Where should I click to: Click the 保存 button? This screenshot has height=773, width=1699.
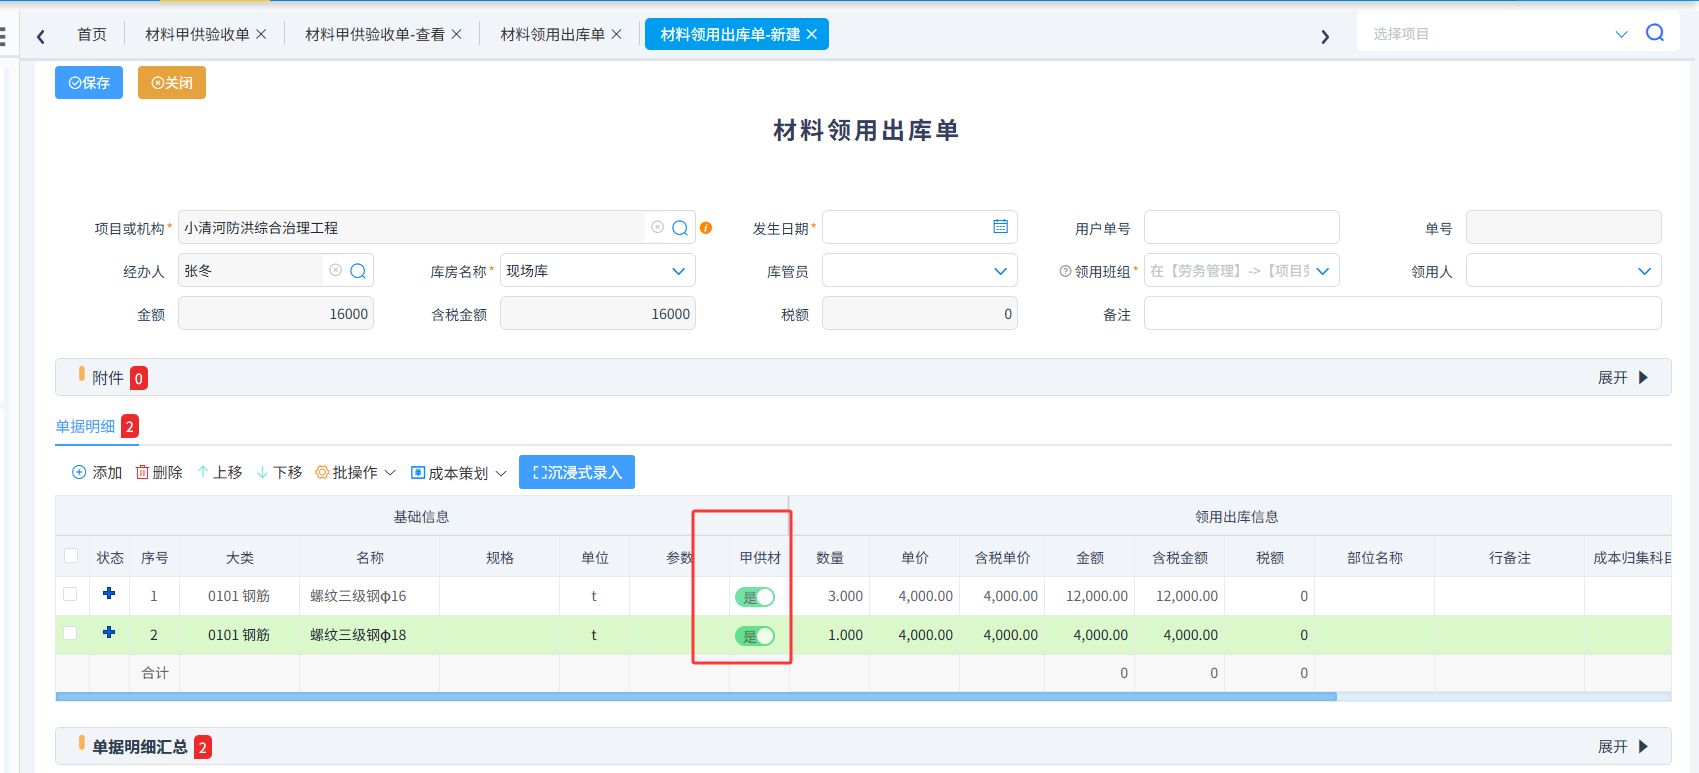click(89, 83)
